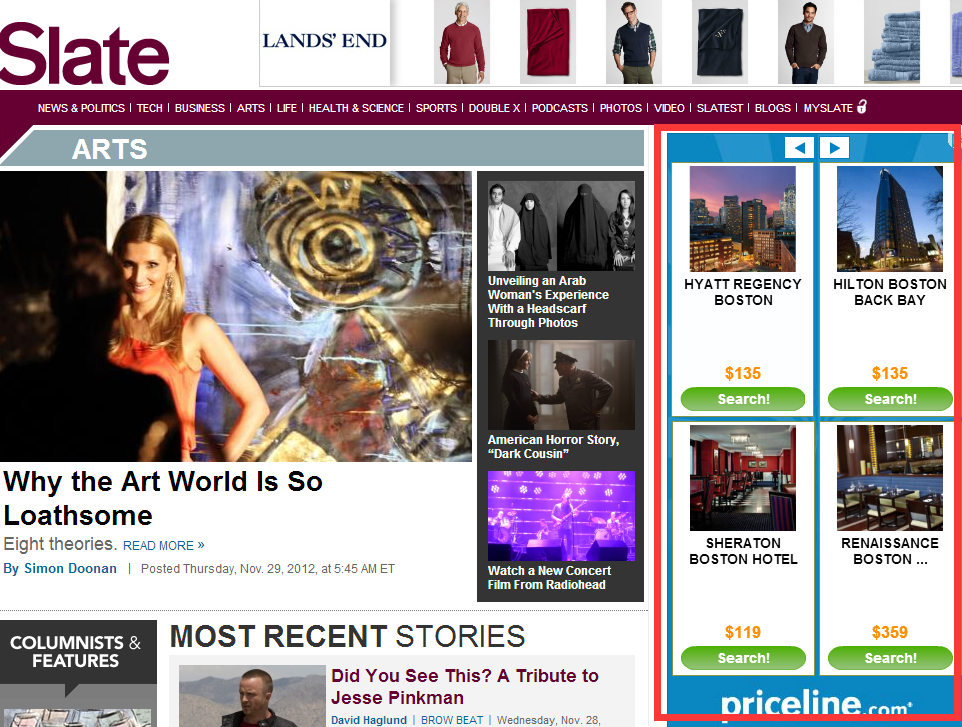Click the Slate logo

point(85,53)
